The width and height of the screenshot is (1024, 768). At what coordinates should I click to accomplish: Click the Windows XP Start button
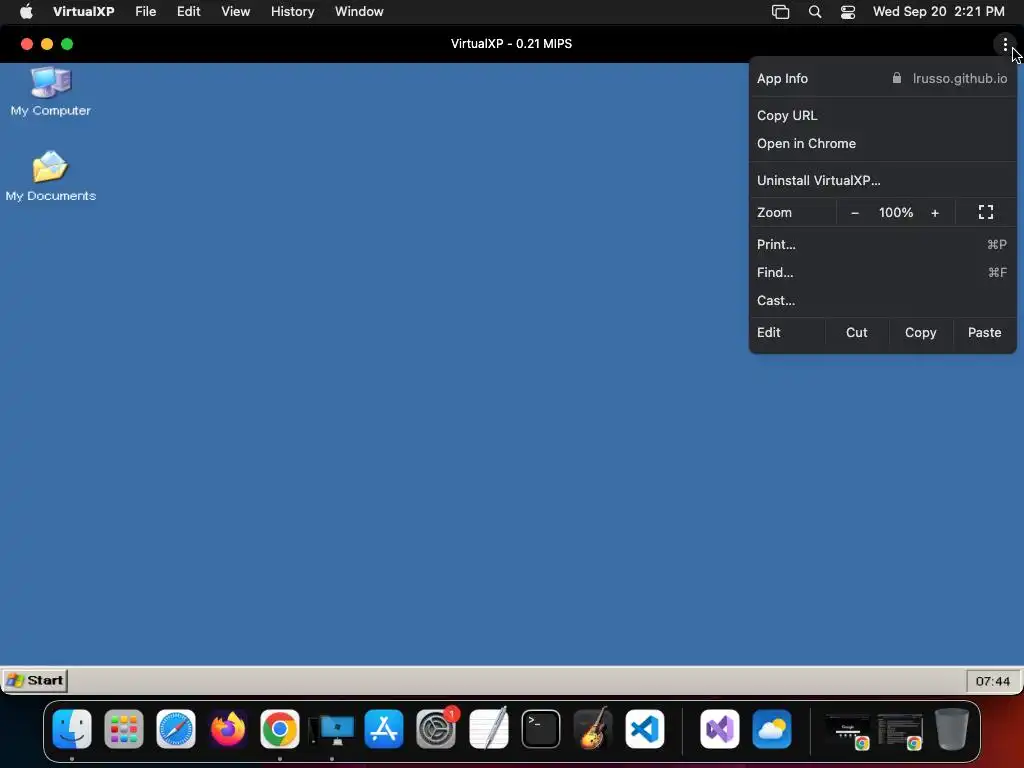pyautogui.click(x=35, y=680)
